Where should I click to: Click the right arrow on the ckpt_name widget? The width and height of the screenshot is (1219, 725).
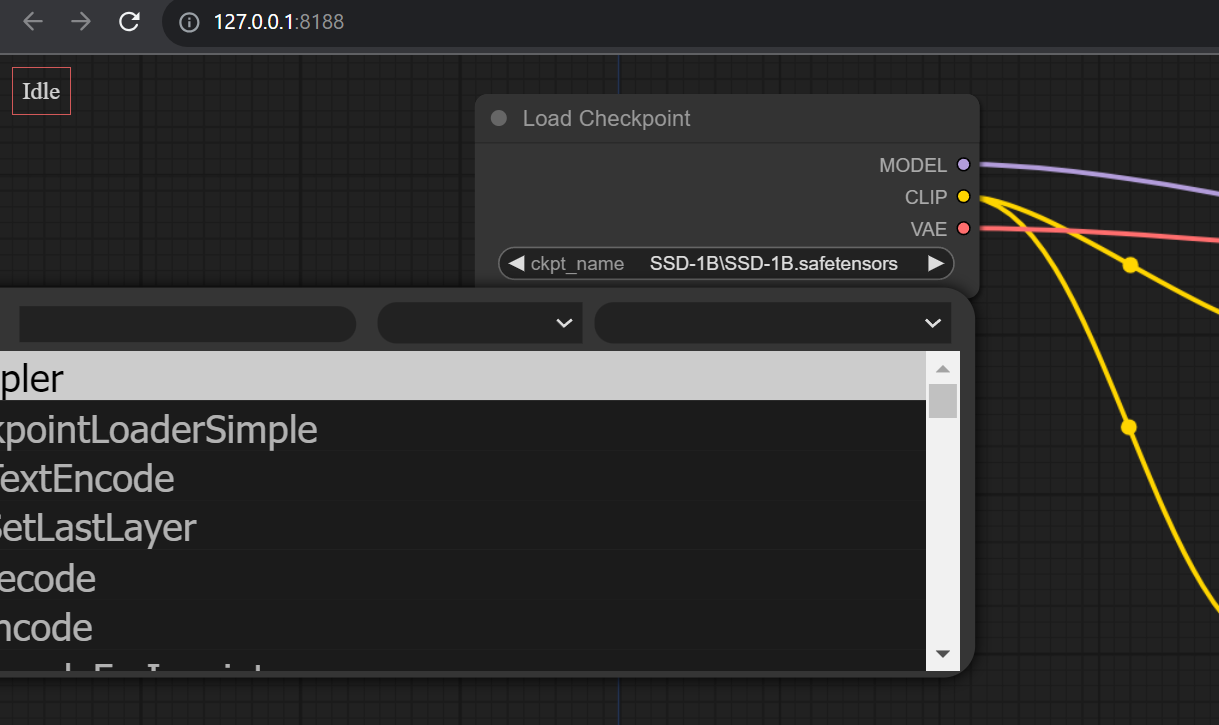point(935,263)
